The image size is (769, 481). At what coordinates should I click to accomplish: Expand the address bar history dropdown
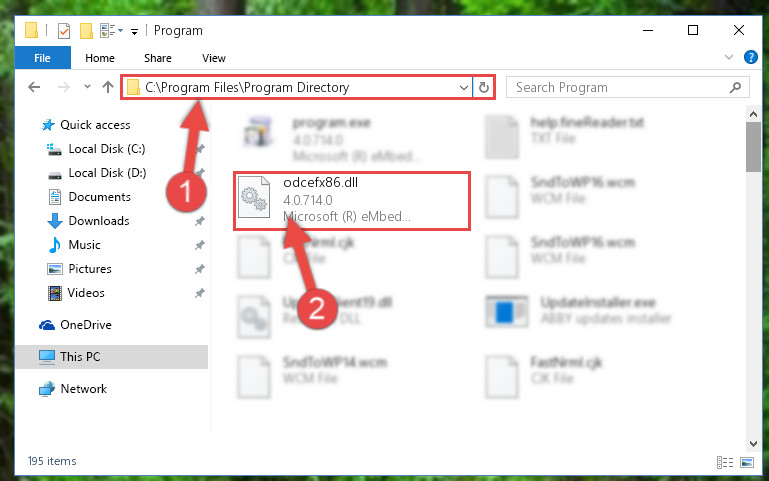[463, 88]
